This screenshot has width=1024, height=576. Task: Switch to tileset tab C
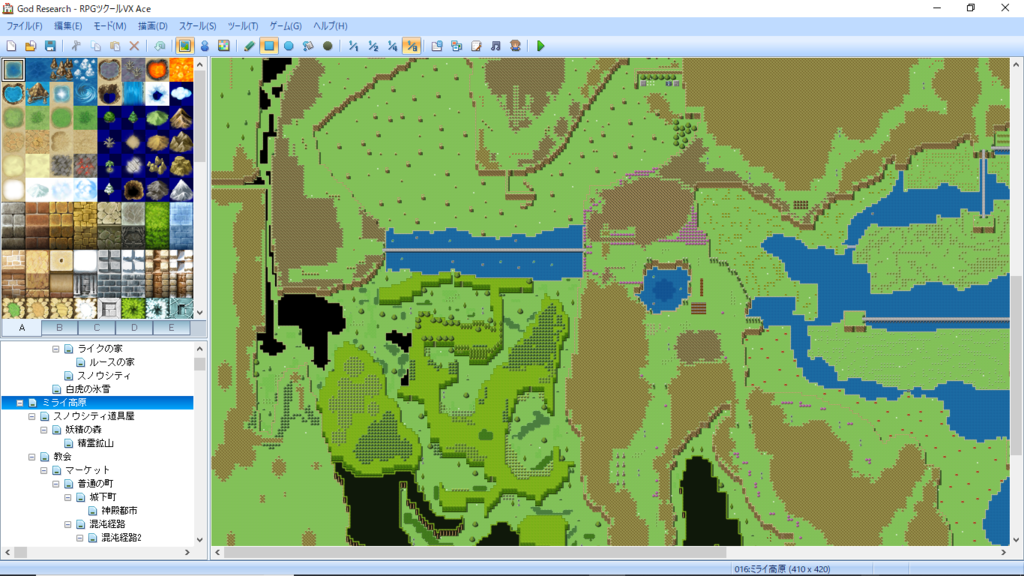tap(97, 328)
